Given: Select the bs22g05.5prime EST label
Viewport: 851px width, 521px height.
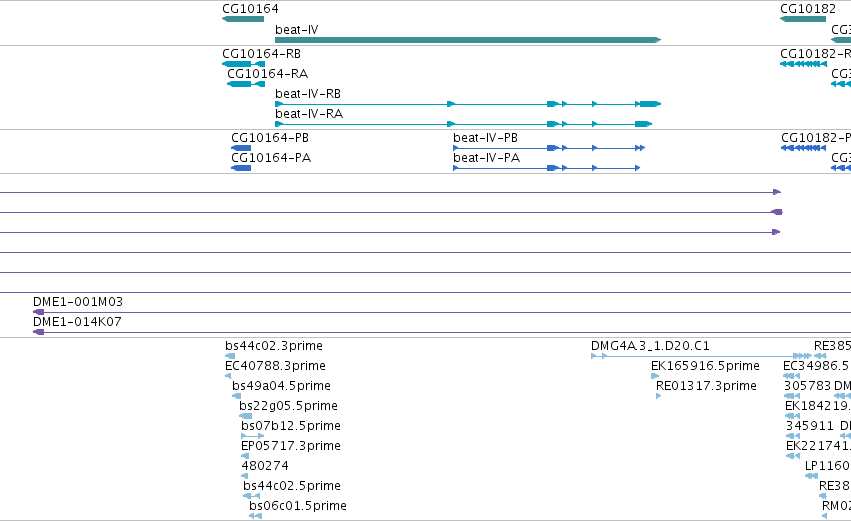Looking at the screenshot, I should pos(288,406).
